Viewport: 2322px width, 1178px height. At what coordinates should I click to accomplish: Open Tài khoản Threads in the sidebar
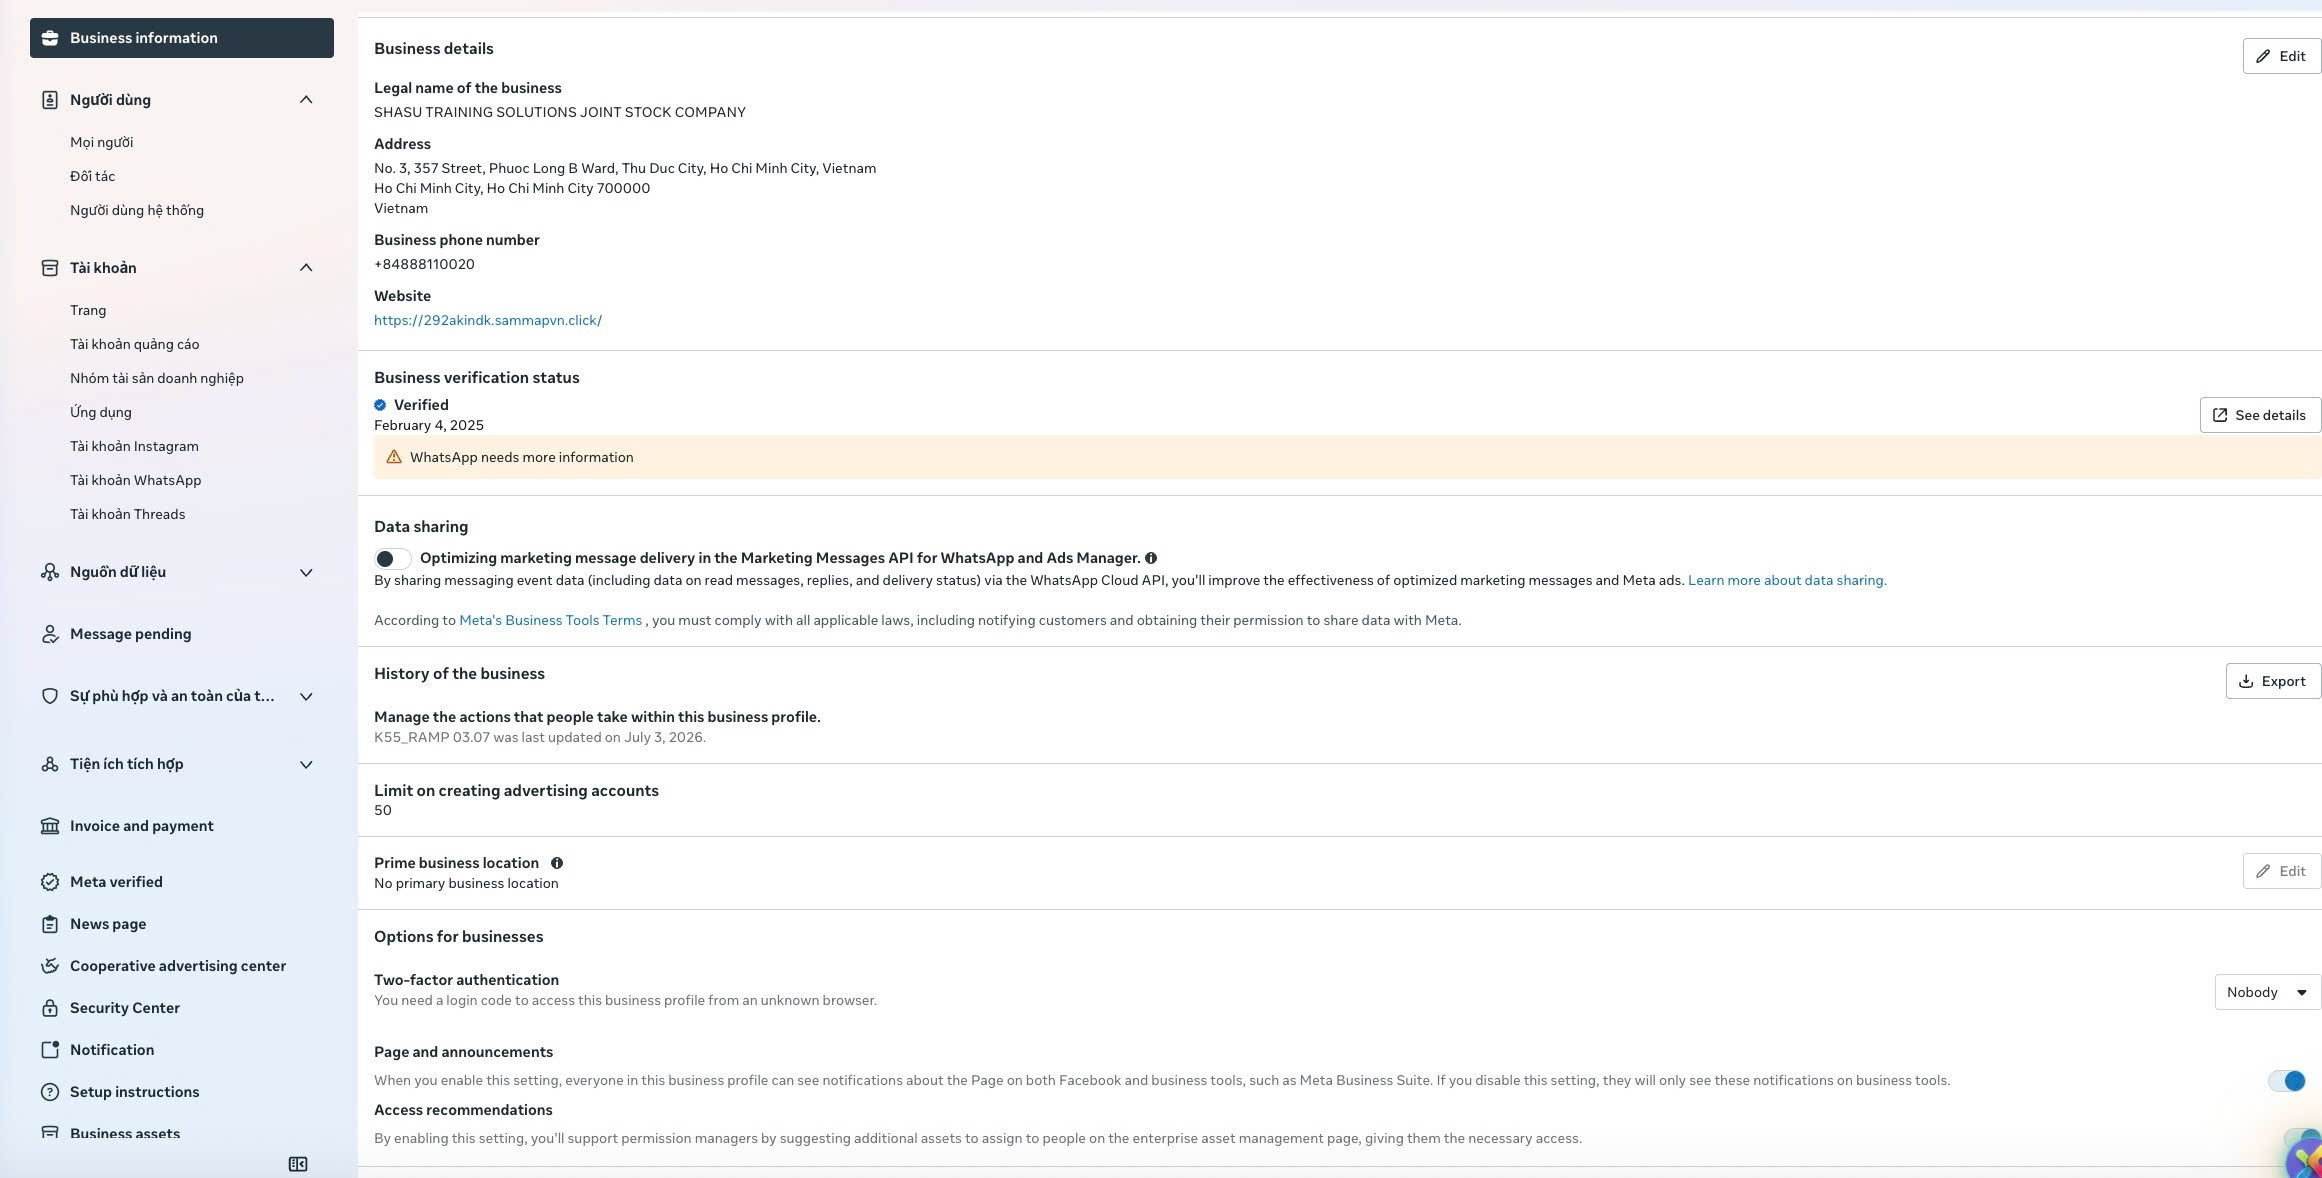pos(128,514)
